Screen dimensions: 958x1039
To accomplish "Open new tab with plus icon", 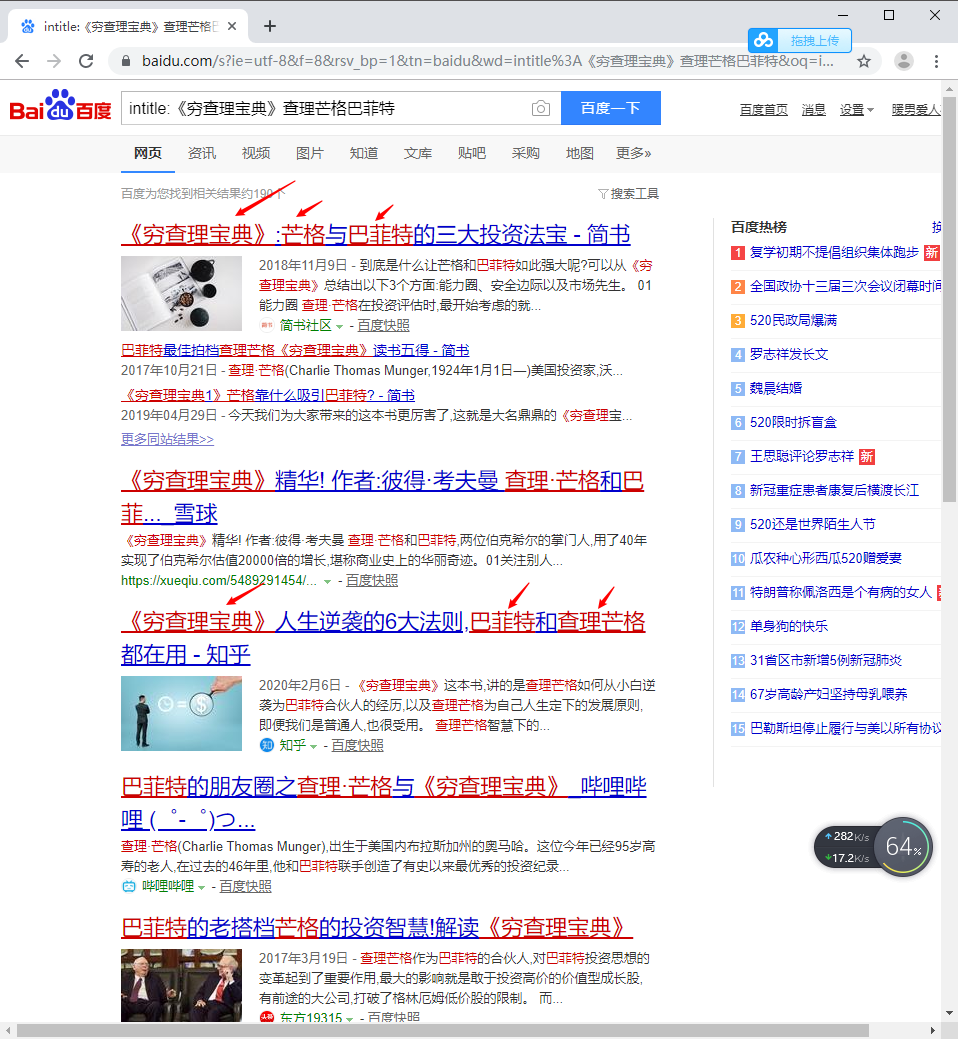I will tap(270, 27).
